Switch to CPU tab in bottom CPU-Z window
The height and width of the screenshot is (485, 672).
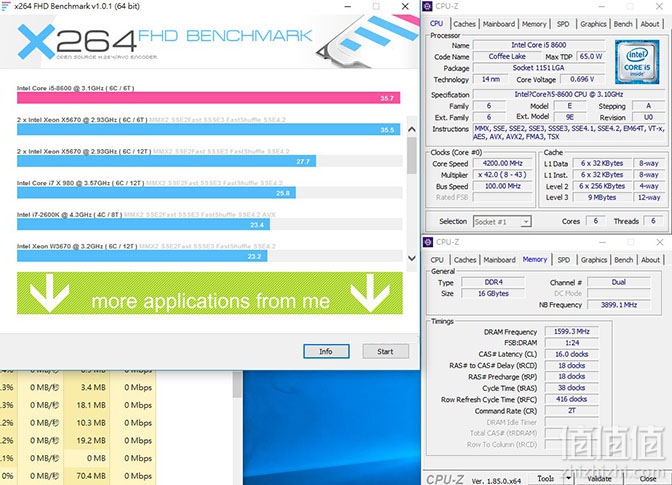[437, 260]
